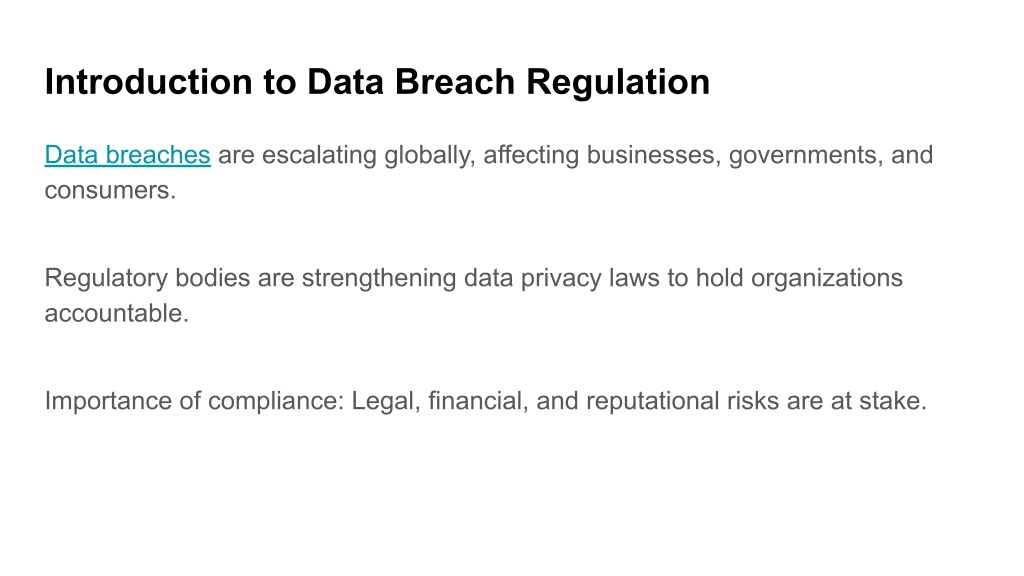This screenshot has width=1024, height=576.
Task: Click the word 'strengthening' in second paragraph
Action: (379, 278)
